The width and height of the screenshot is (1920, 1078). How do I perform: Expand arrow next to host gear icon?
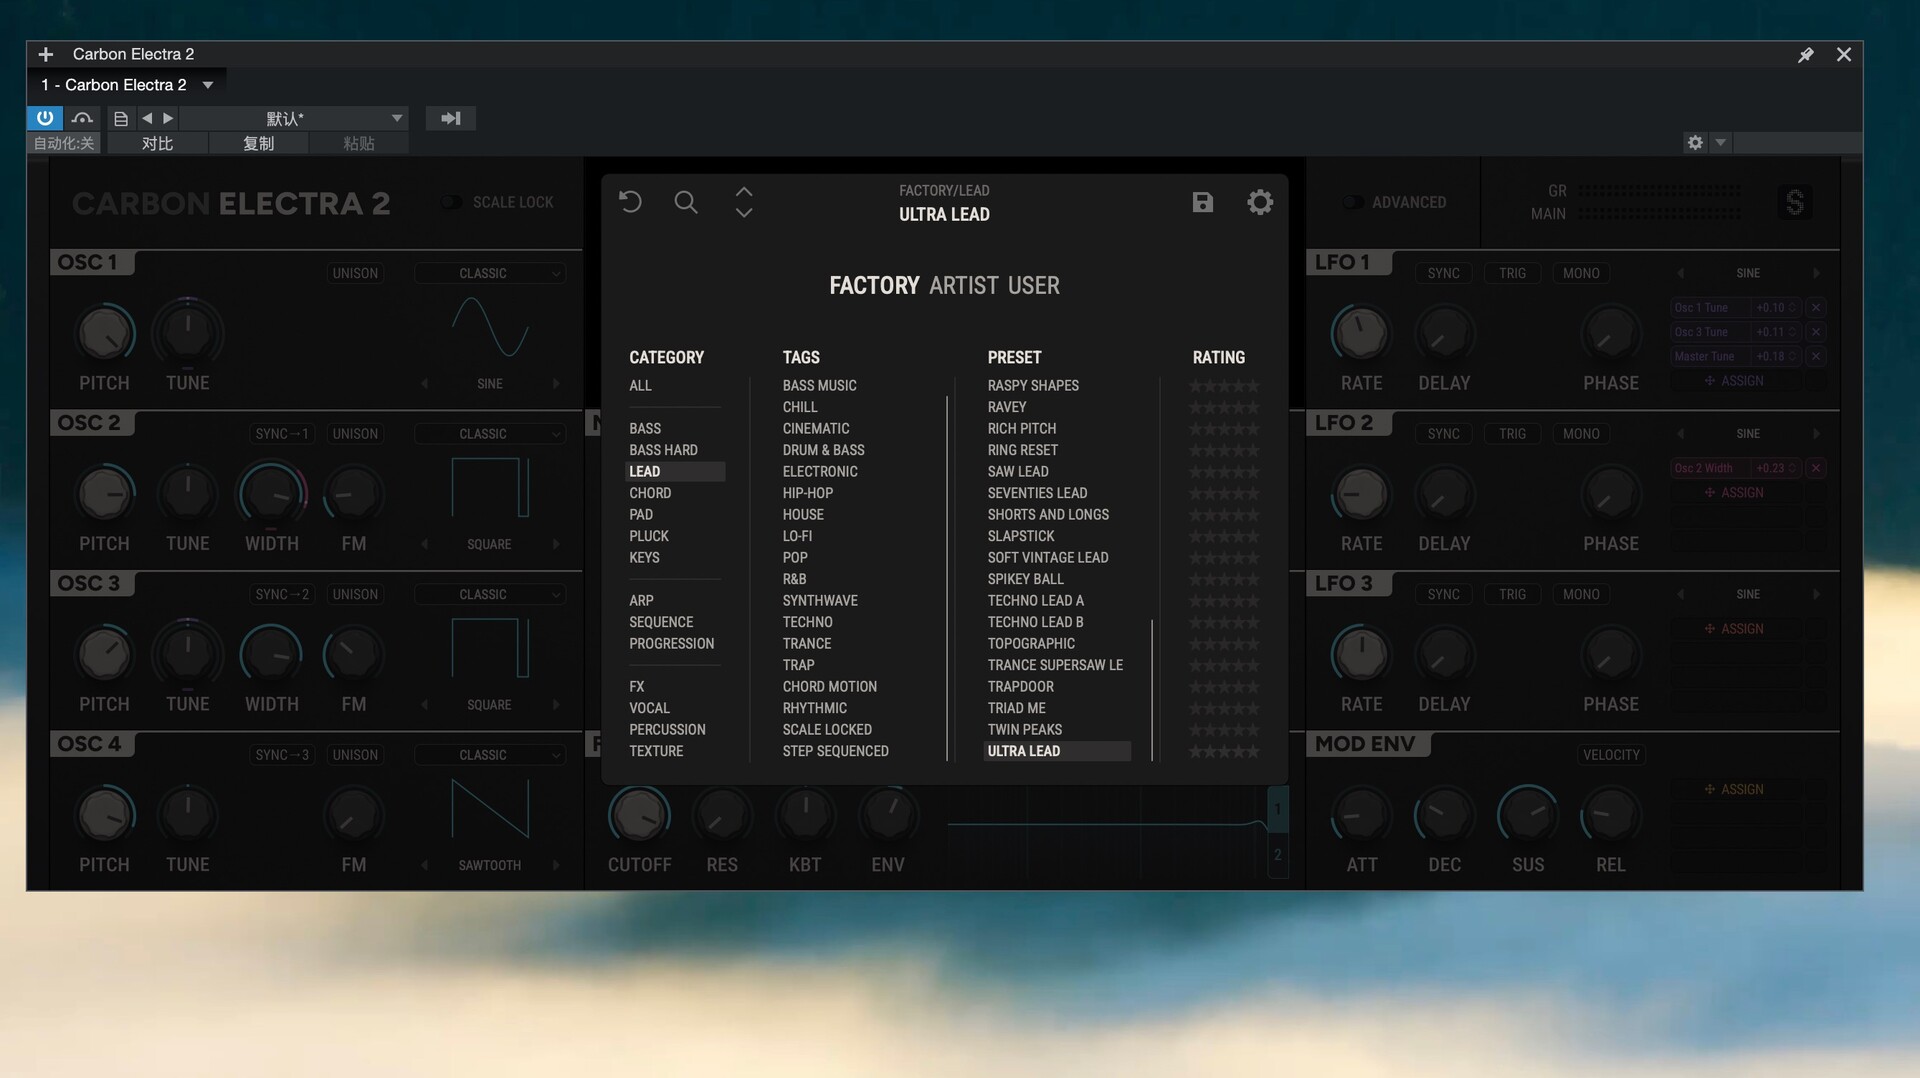pos(1721,142)
